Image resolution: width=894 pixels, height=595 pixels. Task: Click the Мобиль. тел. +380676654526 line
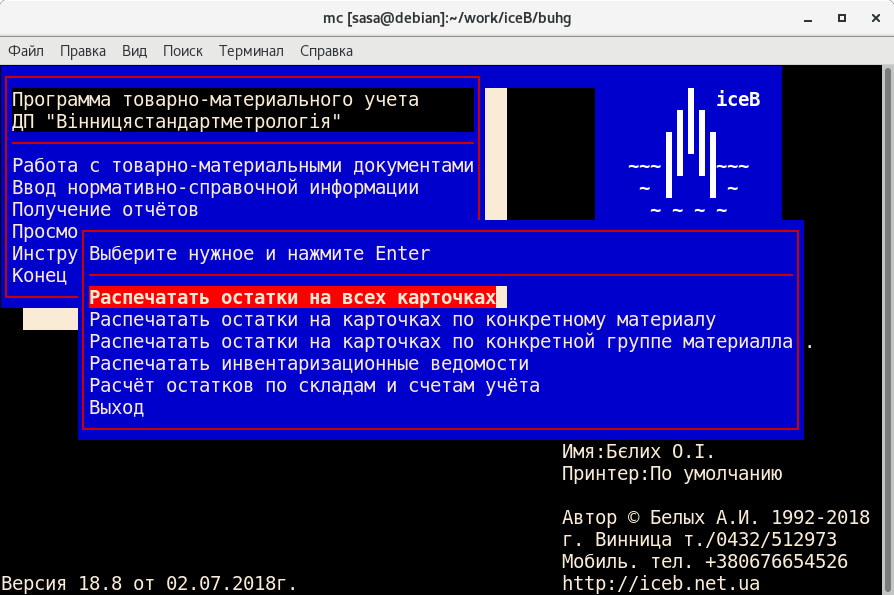tap(705, 561)
